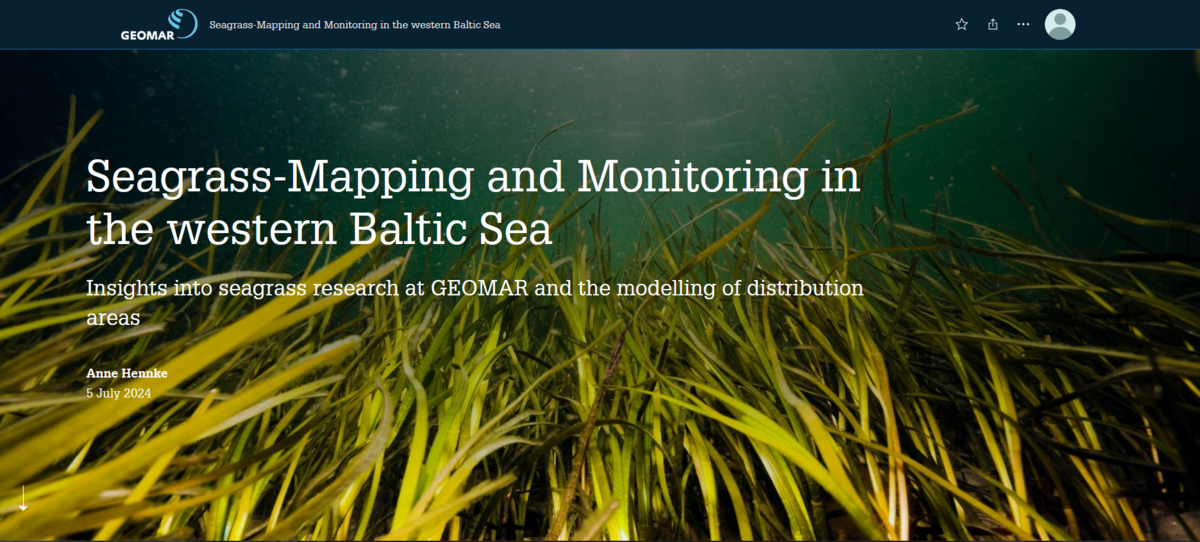Click the word "areas" ending the subtitle

112,316
